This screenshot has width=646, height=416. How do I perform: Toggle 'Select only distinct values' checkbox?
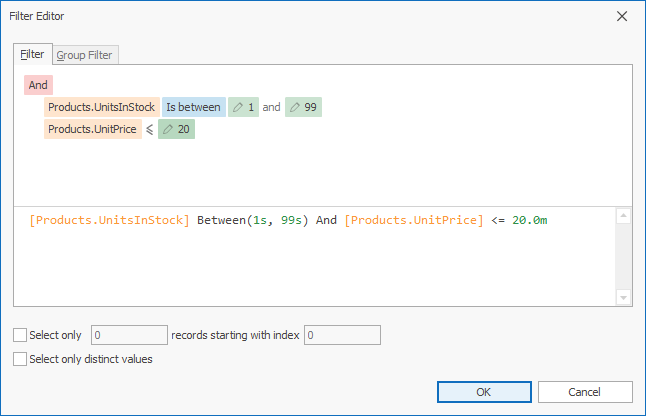[21, 359]
